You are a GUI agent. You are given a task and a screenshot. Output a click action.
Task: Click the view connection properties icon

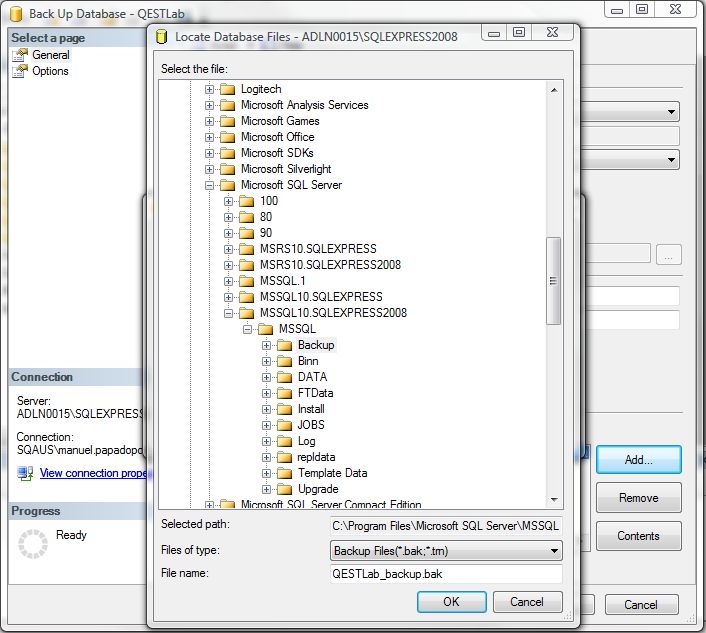25,473
